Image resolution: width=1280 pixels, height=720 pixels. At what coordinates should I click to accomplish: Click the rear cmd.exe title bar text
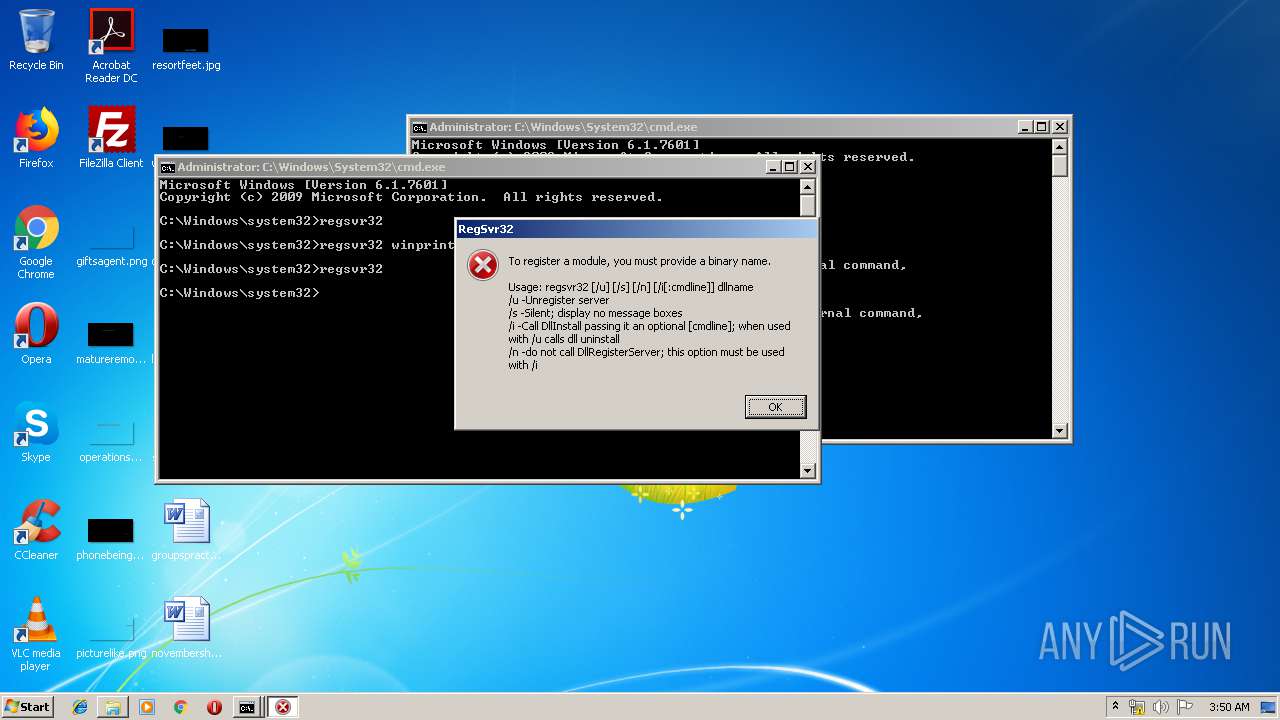(x=563, y=127)
